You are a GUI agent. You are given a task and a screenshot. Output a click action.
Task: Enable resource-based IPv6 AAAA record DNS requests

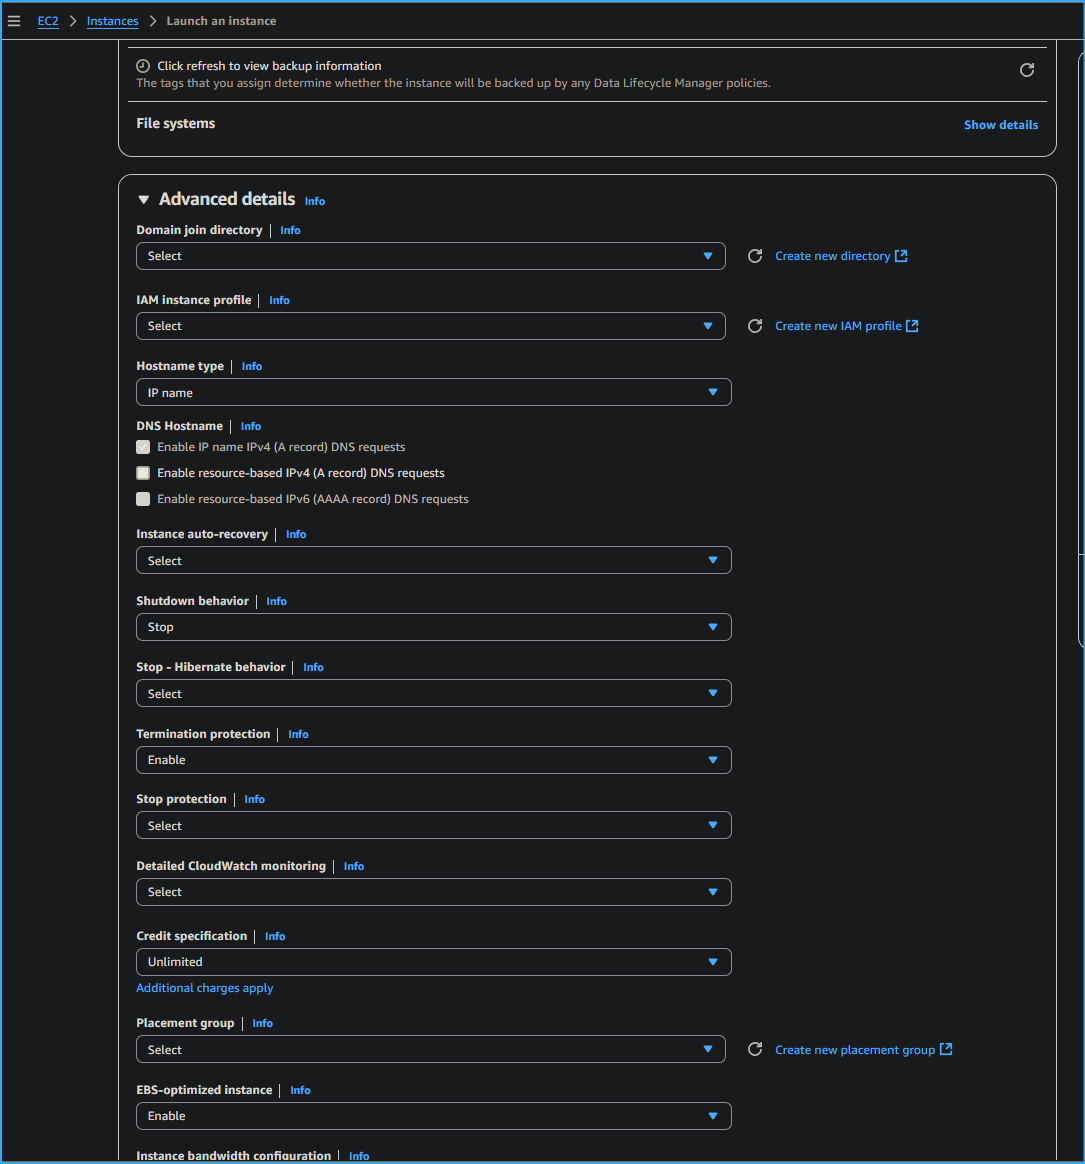[x=142, y=499]
